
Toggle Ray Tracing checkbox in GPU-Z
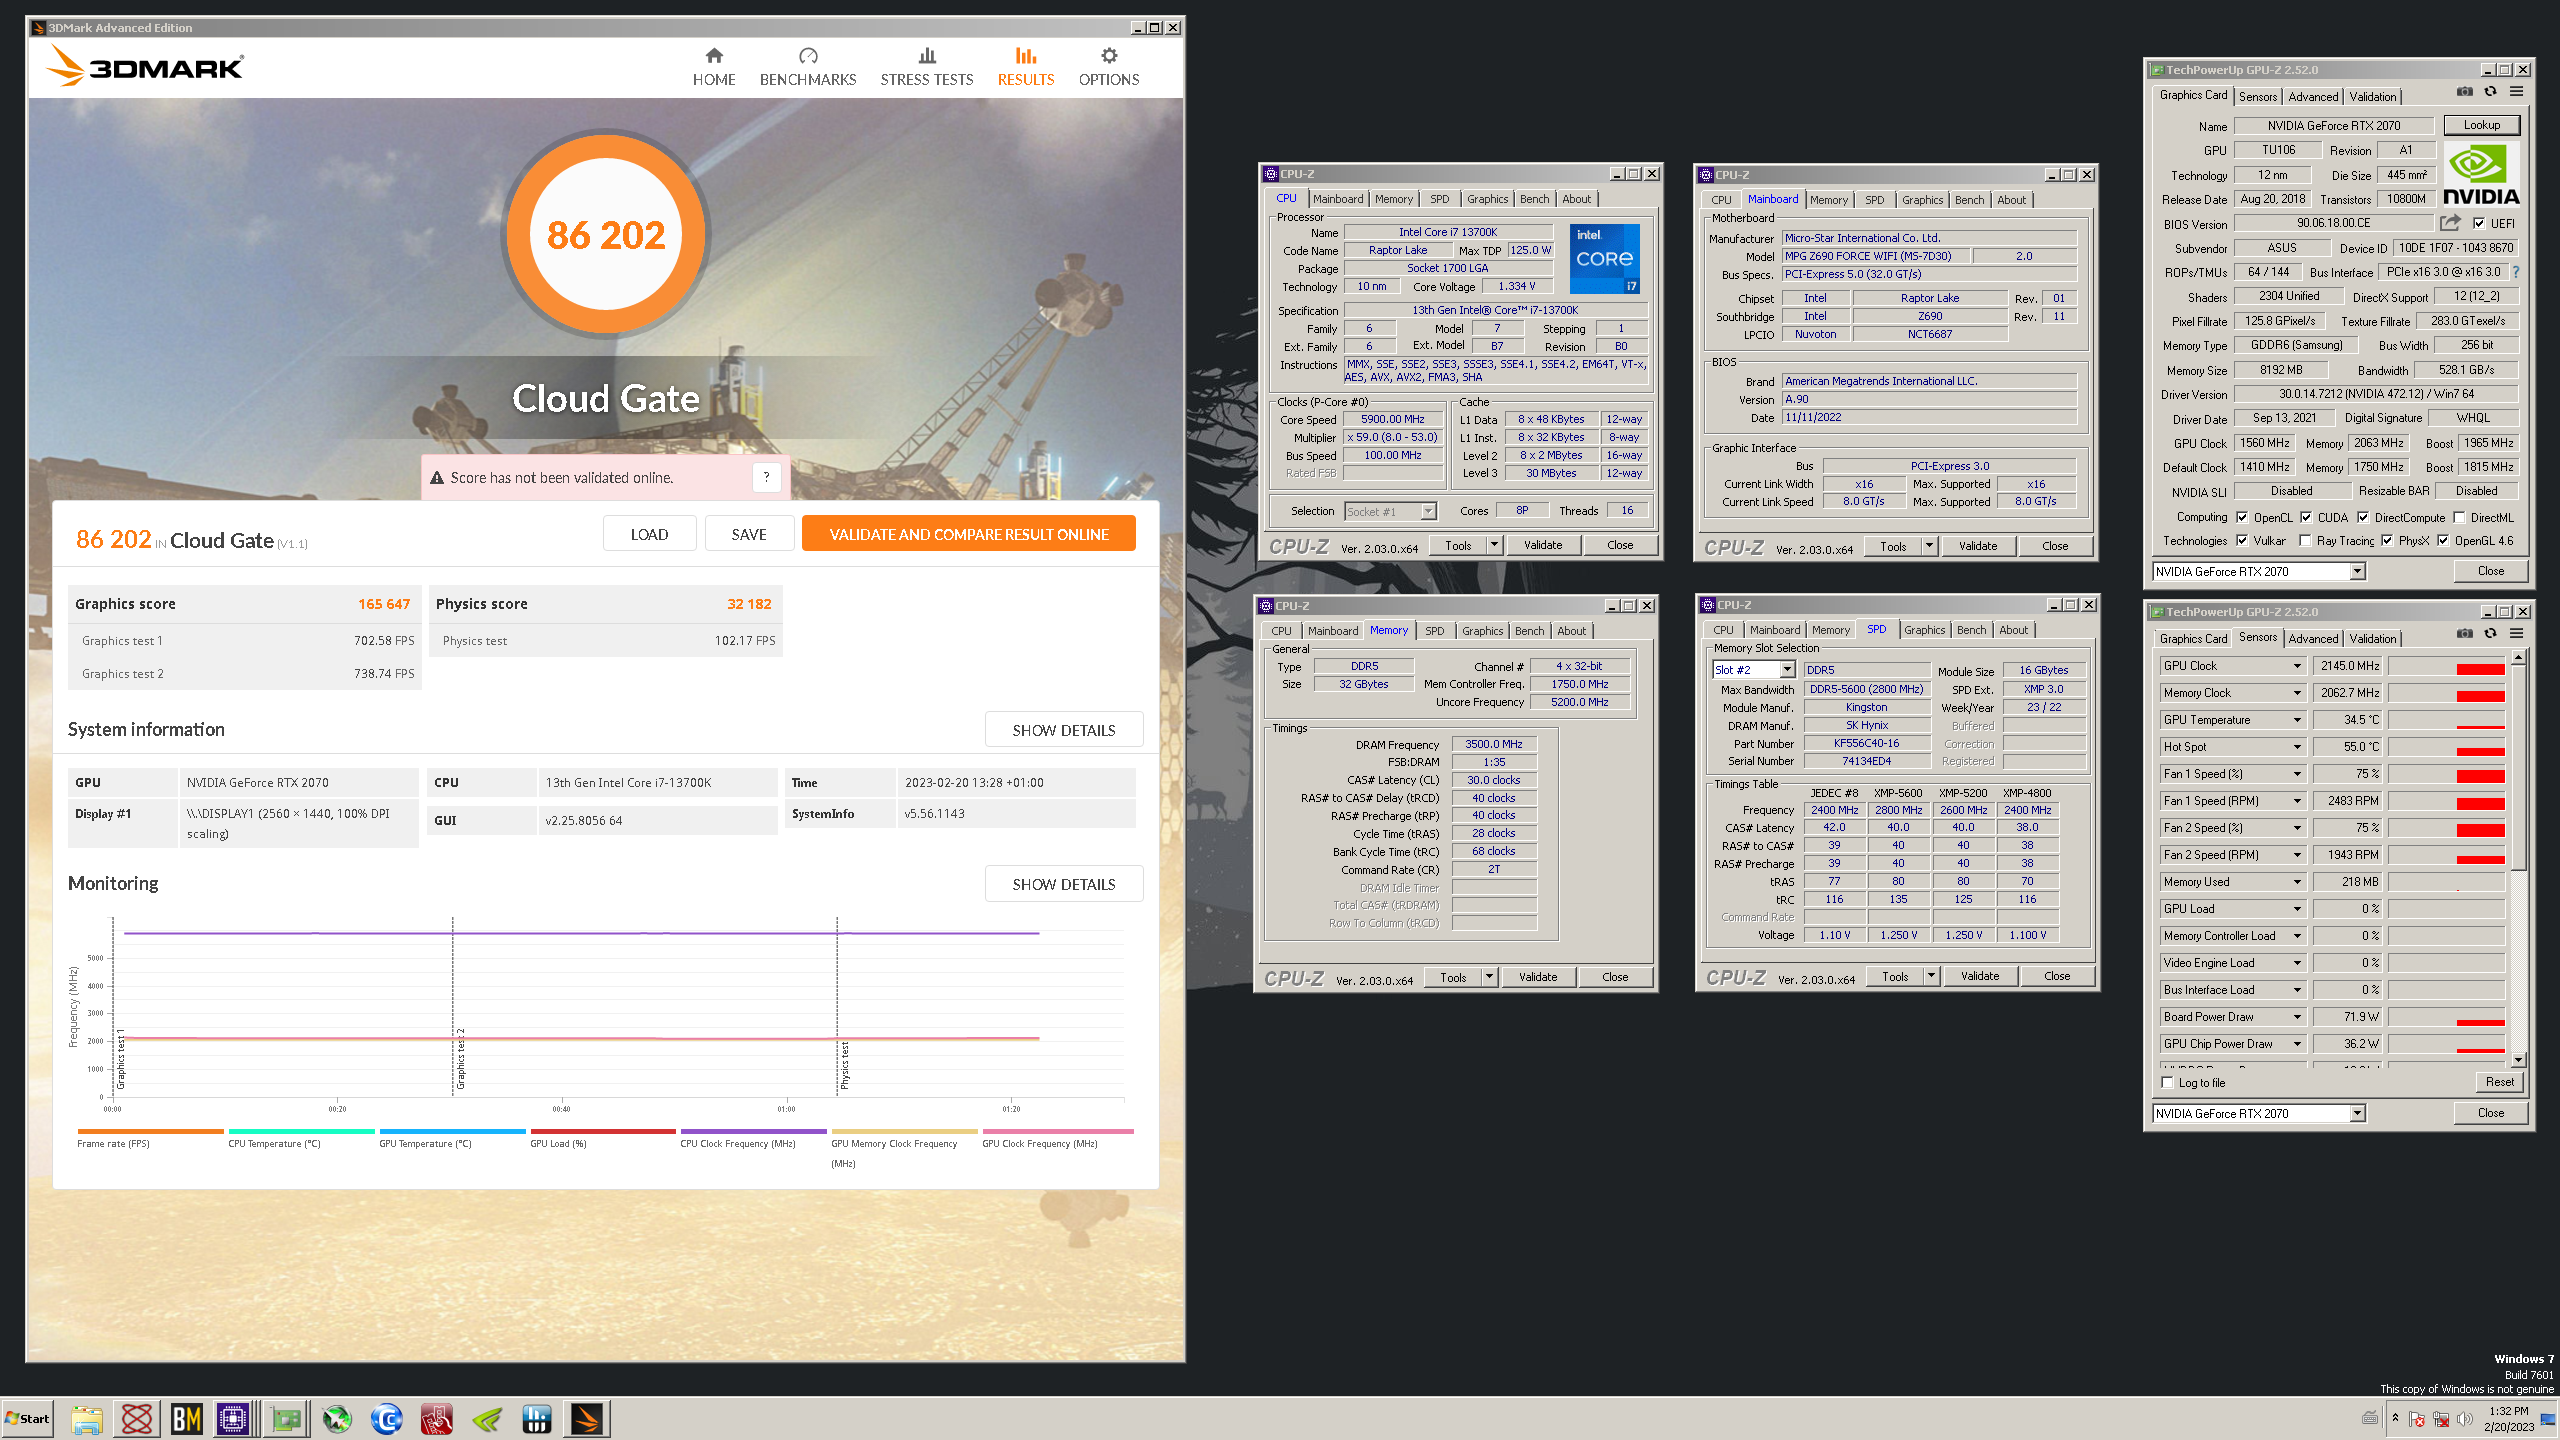tap(2305, 541)
